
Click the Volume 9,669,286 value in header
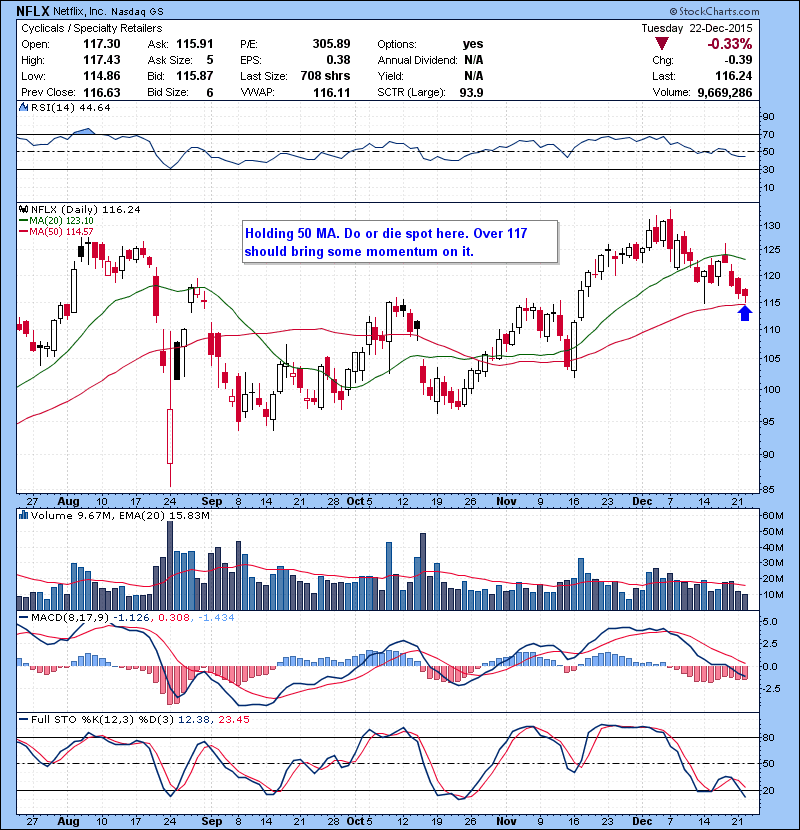coord(746,92)
